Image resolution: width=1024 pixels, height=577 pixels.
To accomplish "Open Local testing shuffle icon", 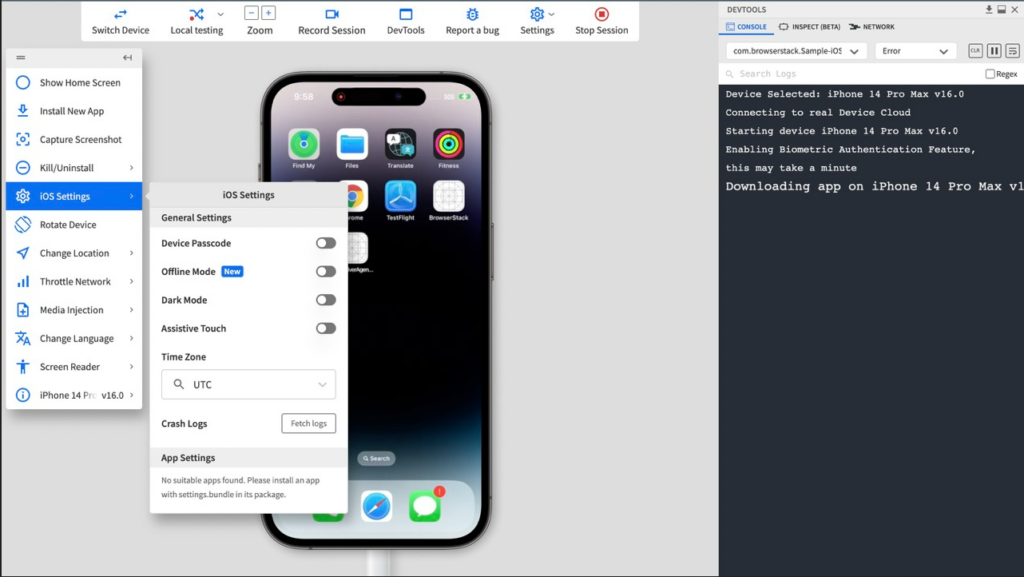I will (x=196, y=14).
